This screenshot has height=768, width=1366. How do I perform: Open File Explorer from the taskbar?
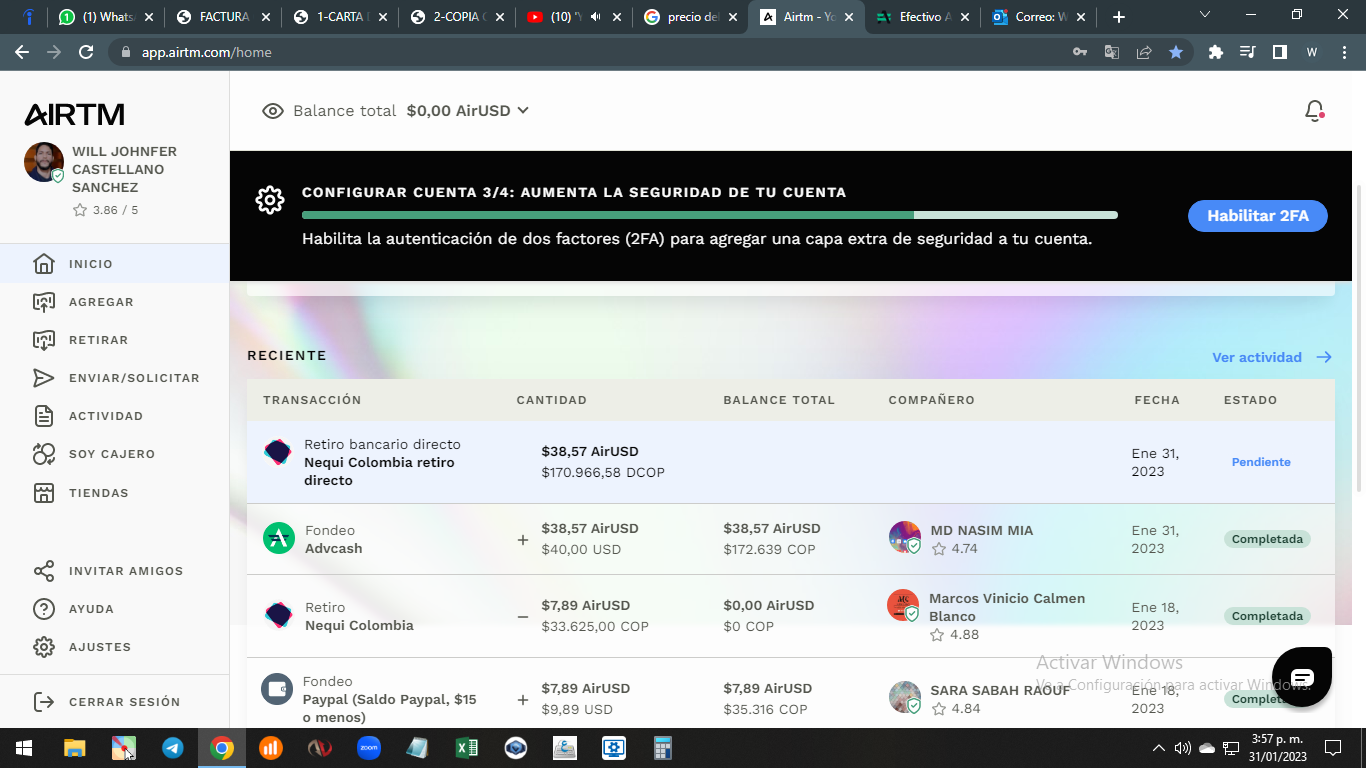pos(75,748)
